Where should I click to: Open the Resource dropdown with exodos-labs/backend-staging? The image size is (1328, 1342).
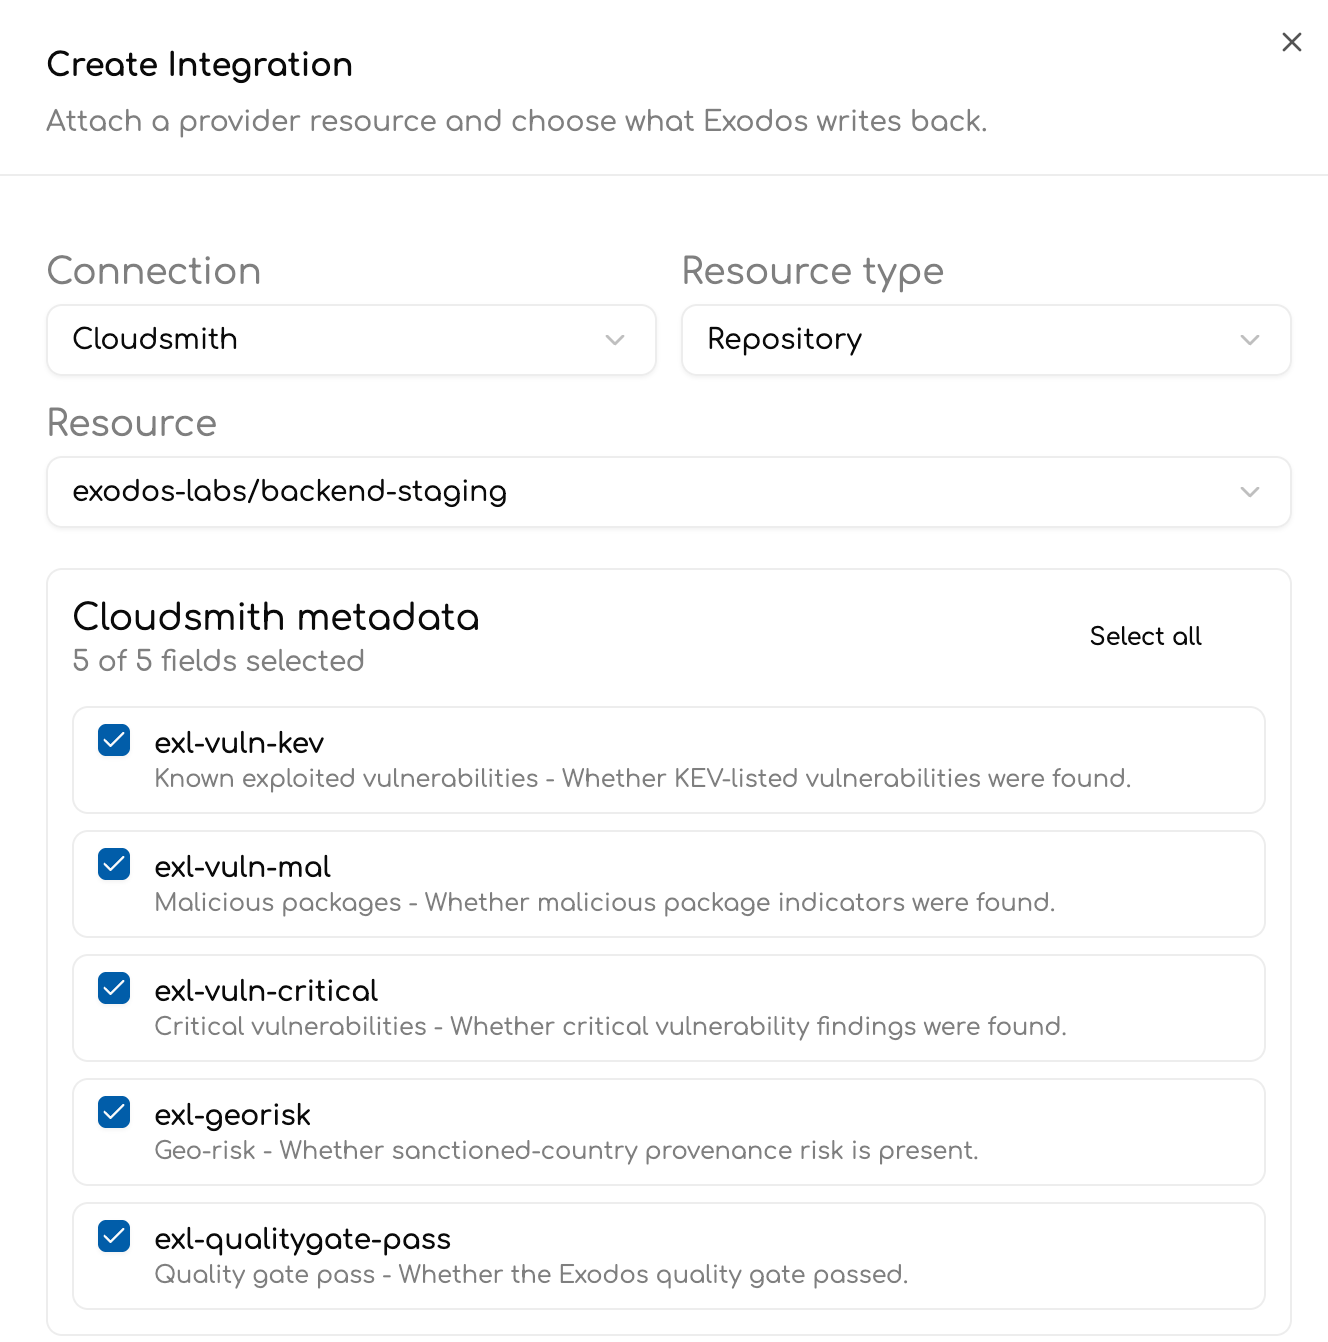point(669,492)
